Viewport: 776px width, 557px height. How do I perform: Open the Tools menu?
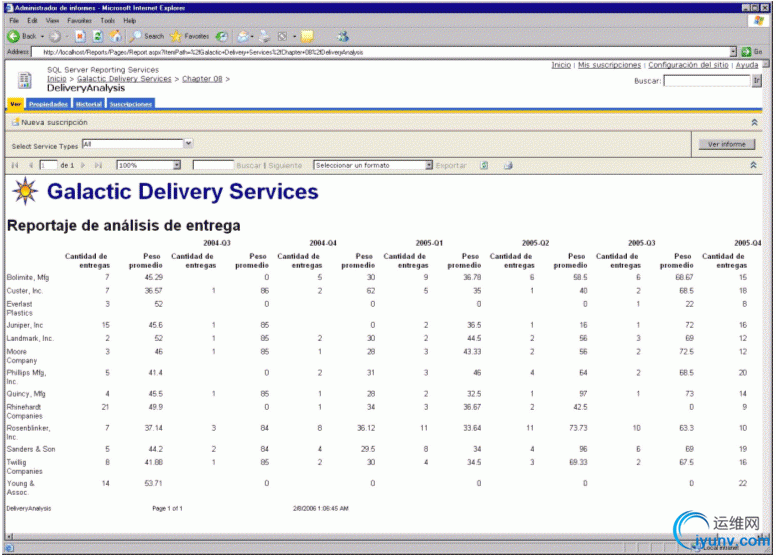[107, 21]
